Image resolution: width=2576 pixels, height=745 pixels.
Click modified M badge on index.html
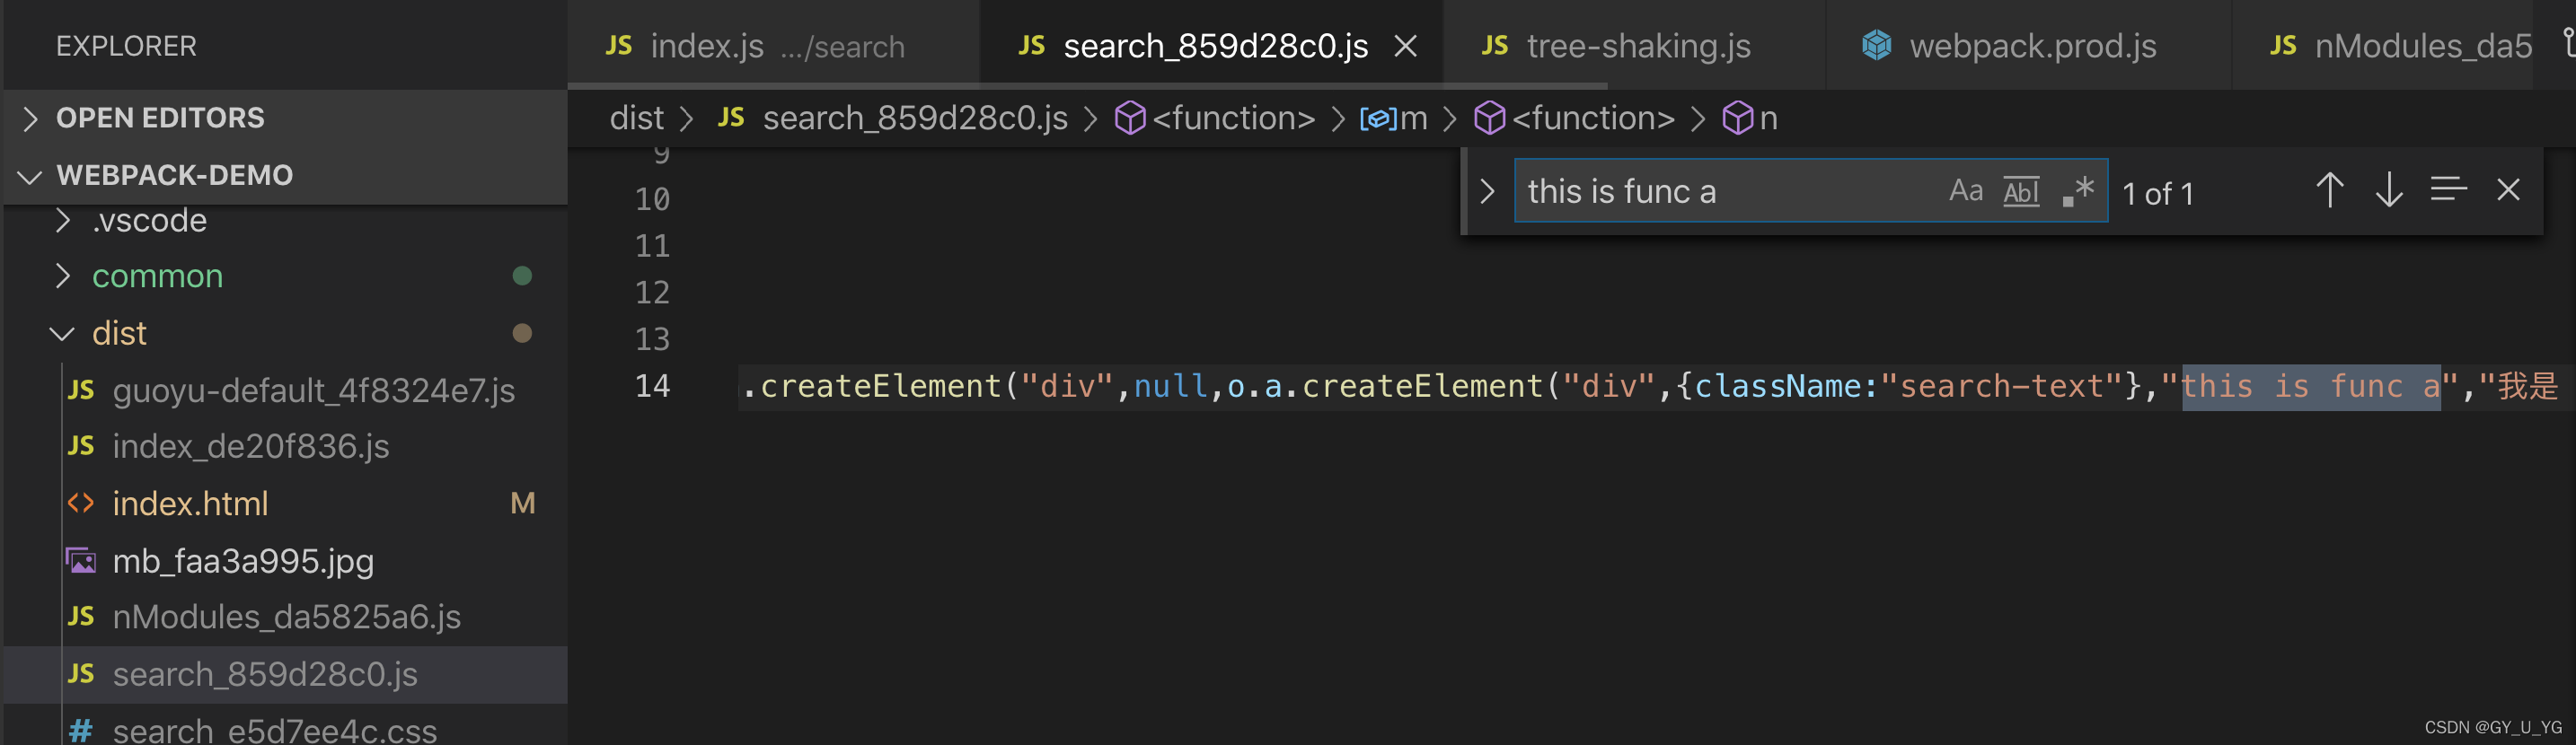[522, 503]
